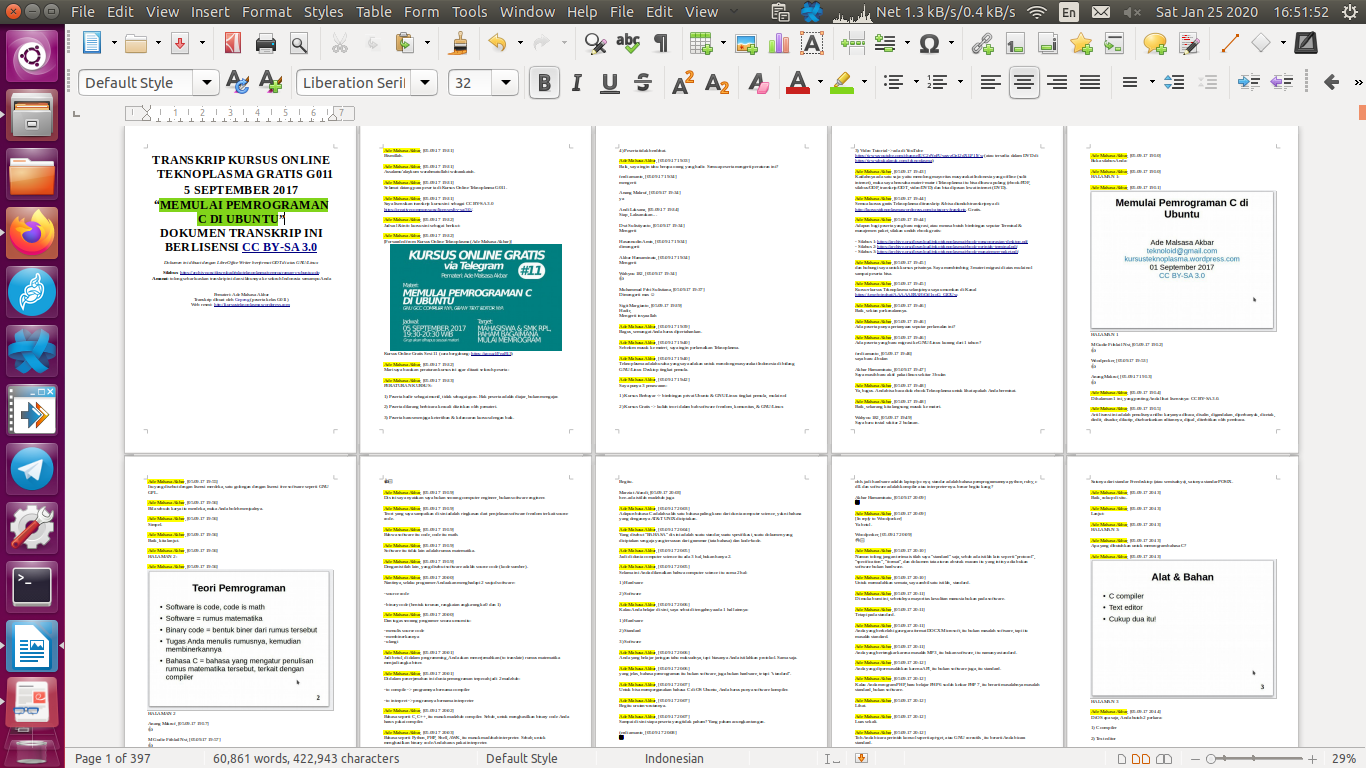This screenshot has width=1366, height=768.
Task: Click the 29% zoom percentage
Action: [x=1343, y=758]
